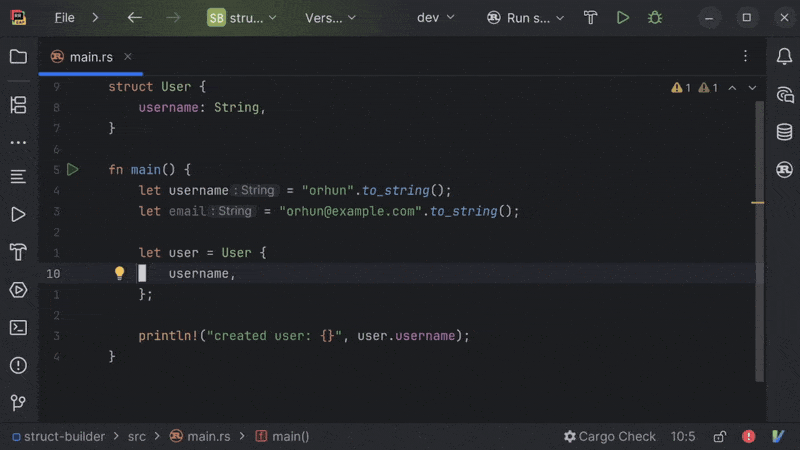Open the AI Assistant chat panel
Image resolution: width=800 pixels, height=450 pixels.
point(785,95)
